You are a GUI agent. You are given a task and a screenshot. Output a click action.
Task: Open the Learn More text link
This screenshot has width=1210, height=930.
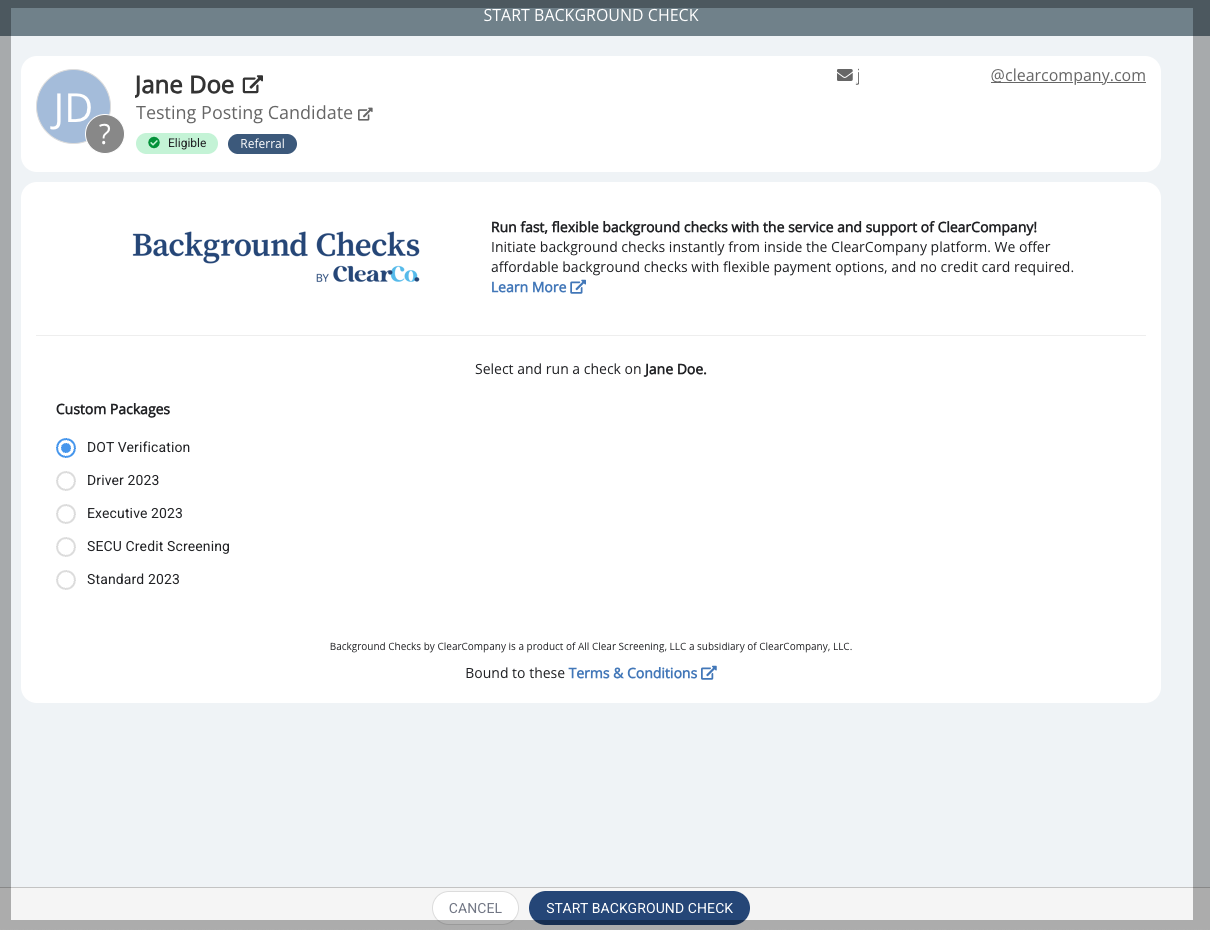528,287
